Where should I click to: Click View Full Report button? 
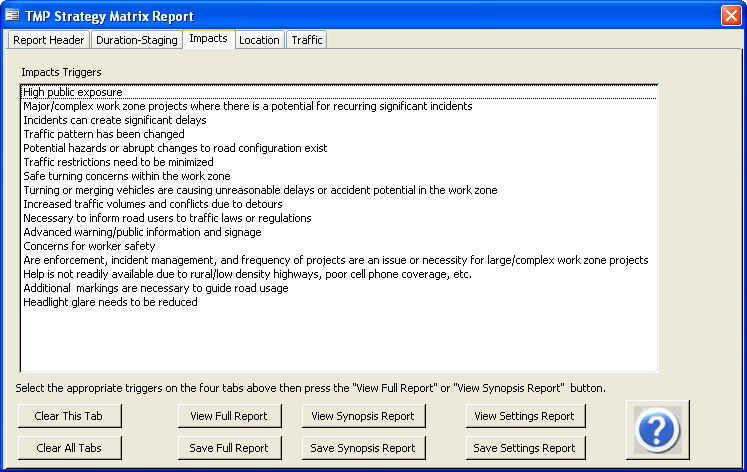pyautogui.click(x=229, y=416)
